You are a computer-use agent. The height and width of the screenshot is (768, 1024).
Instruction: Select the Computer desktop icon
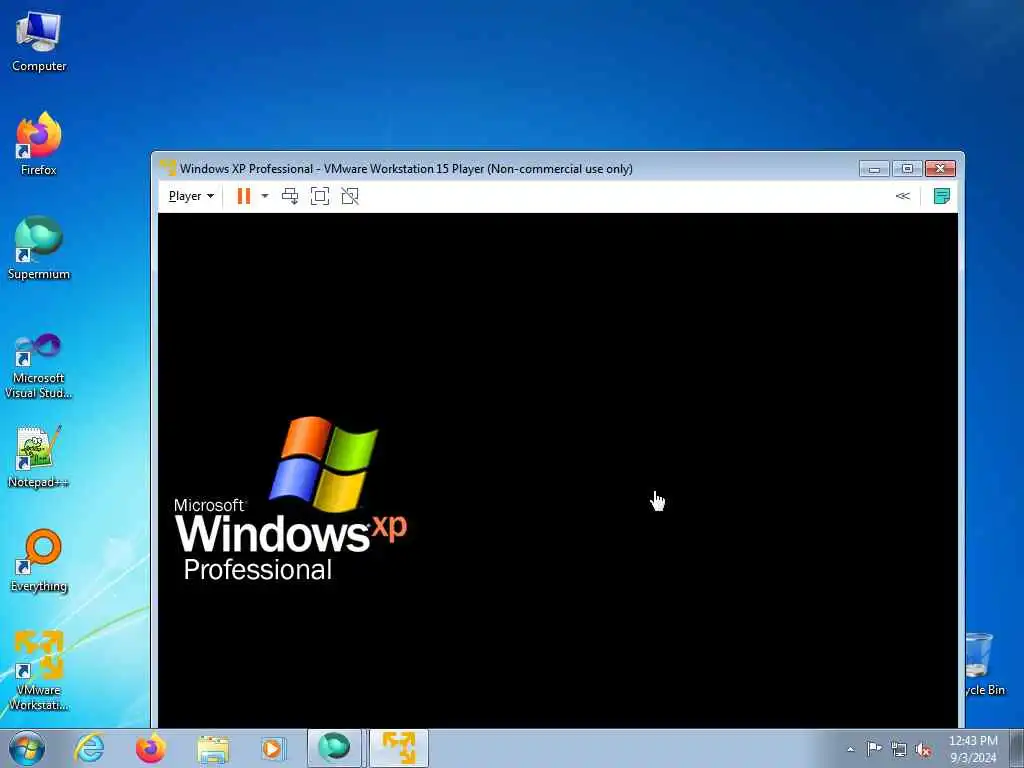pos(39,42)
